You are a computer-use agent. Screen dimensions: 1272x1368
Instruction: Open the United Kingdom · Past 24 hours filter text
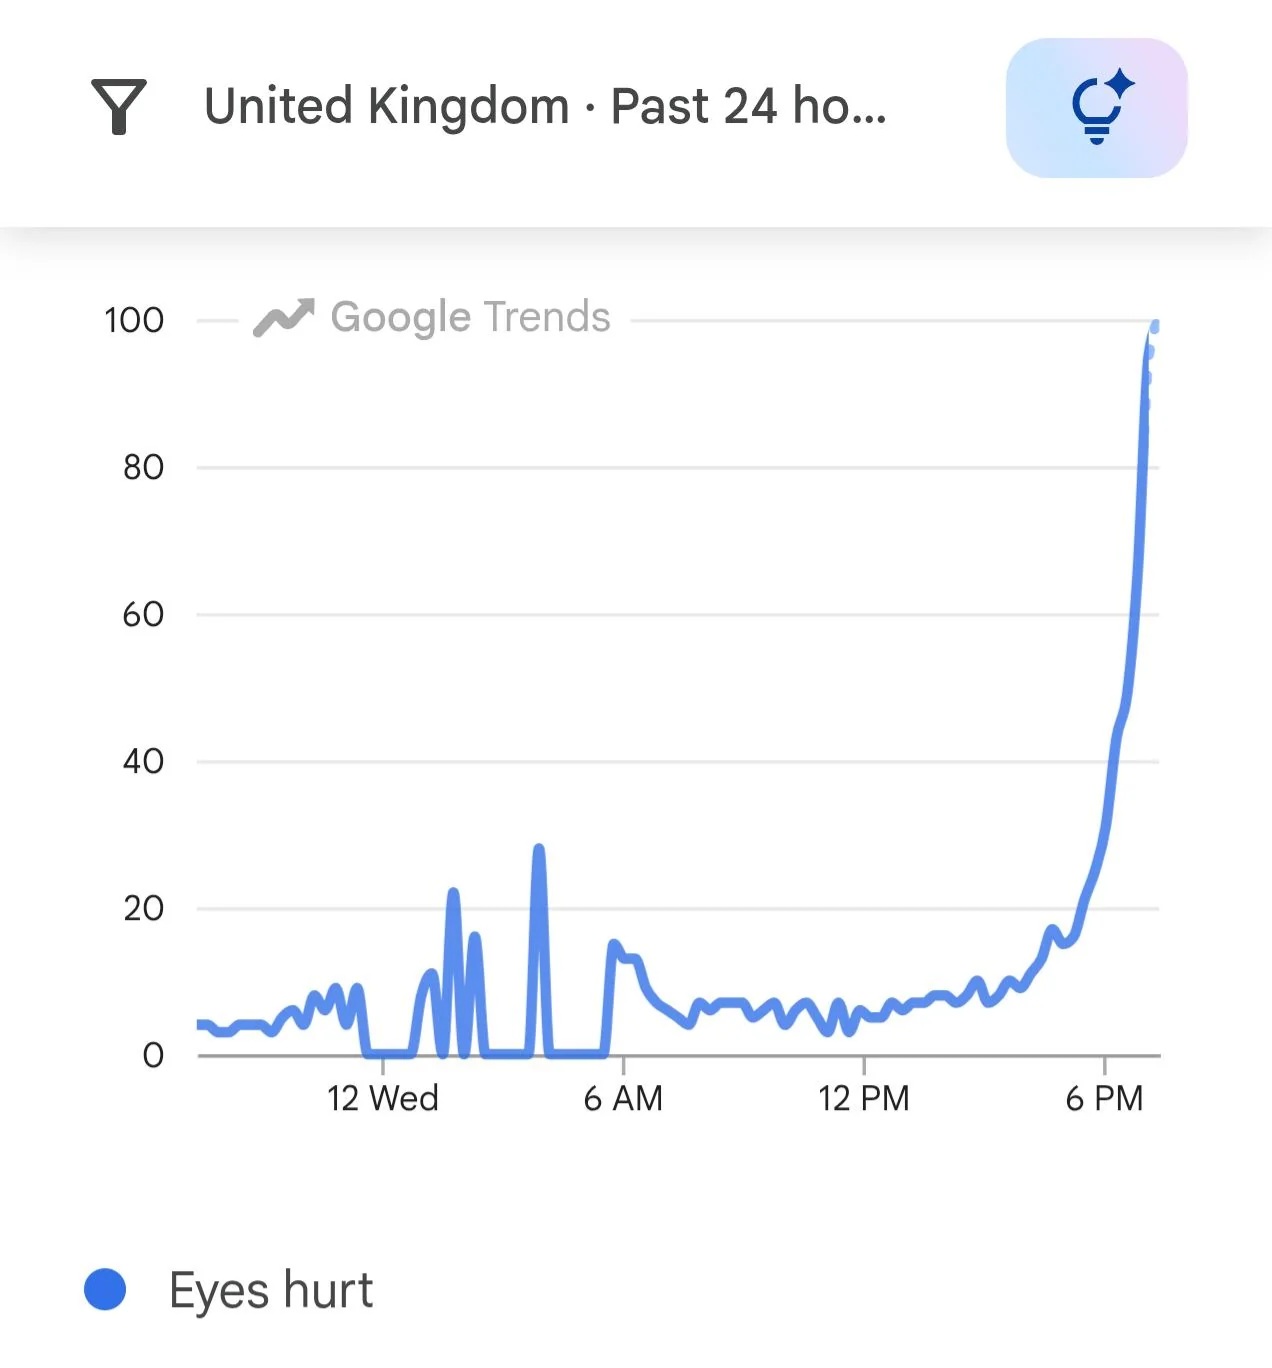tap(545, 106)
